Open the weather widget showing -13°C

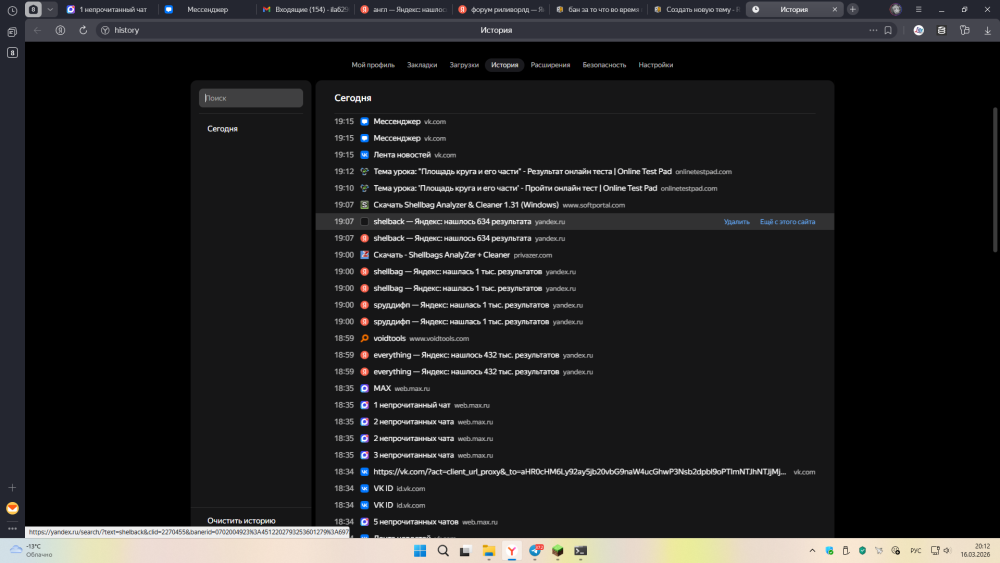(29, 551)
